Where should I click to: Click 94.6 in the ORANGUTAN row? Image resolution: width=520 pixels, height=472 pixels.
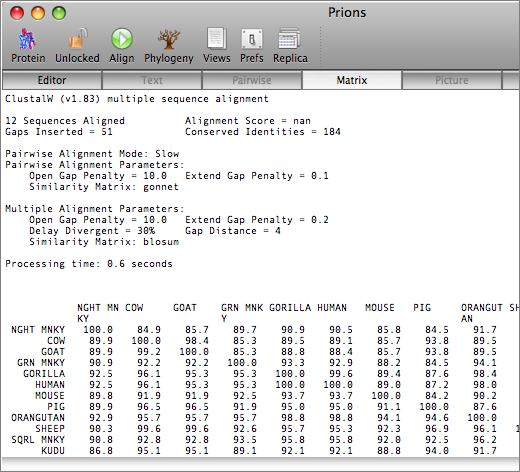point(437,418)
